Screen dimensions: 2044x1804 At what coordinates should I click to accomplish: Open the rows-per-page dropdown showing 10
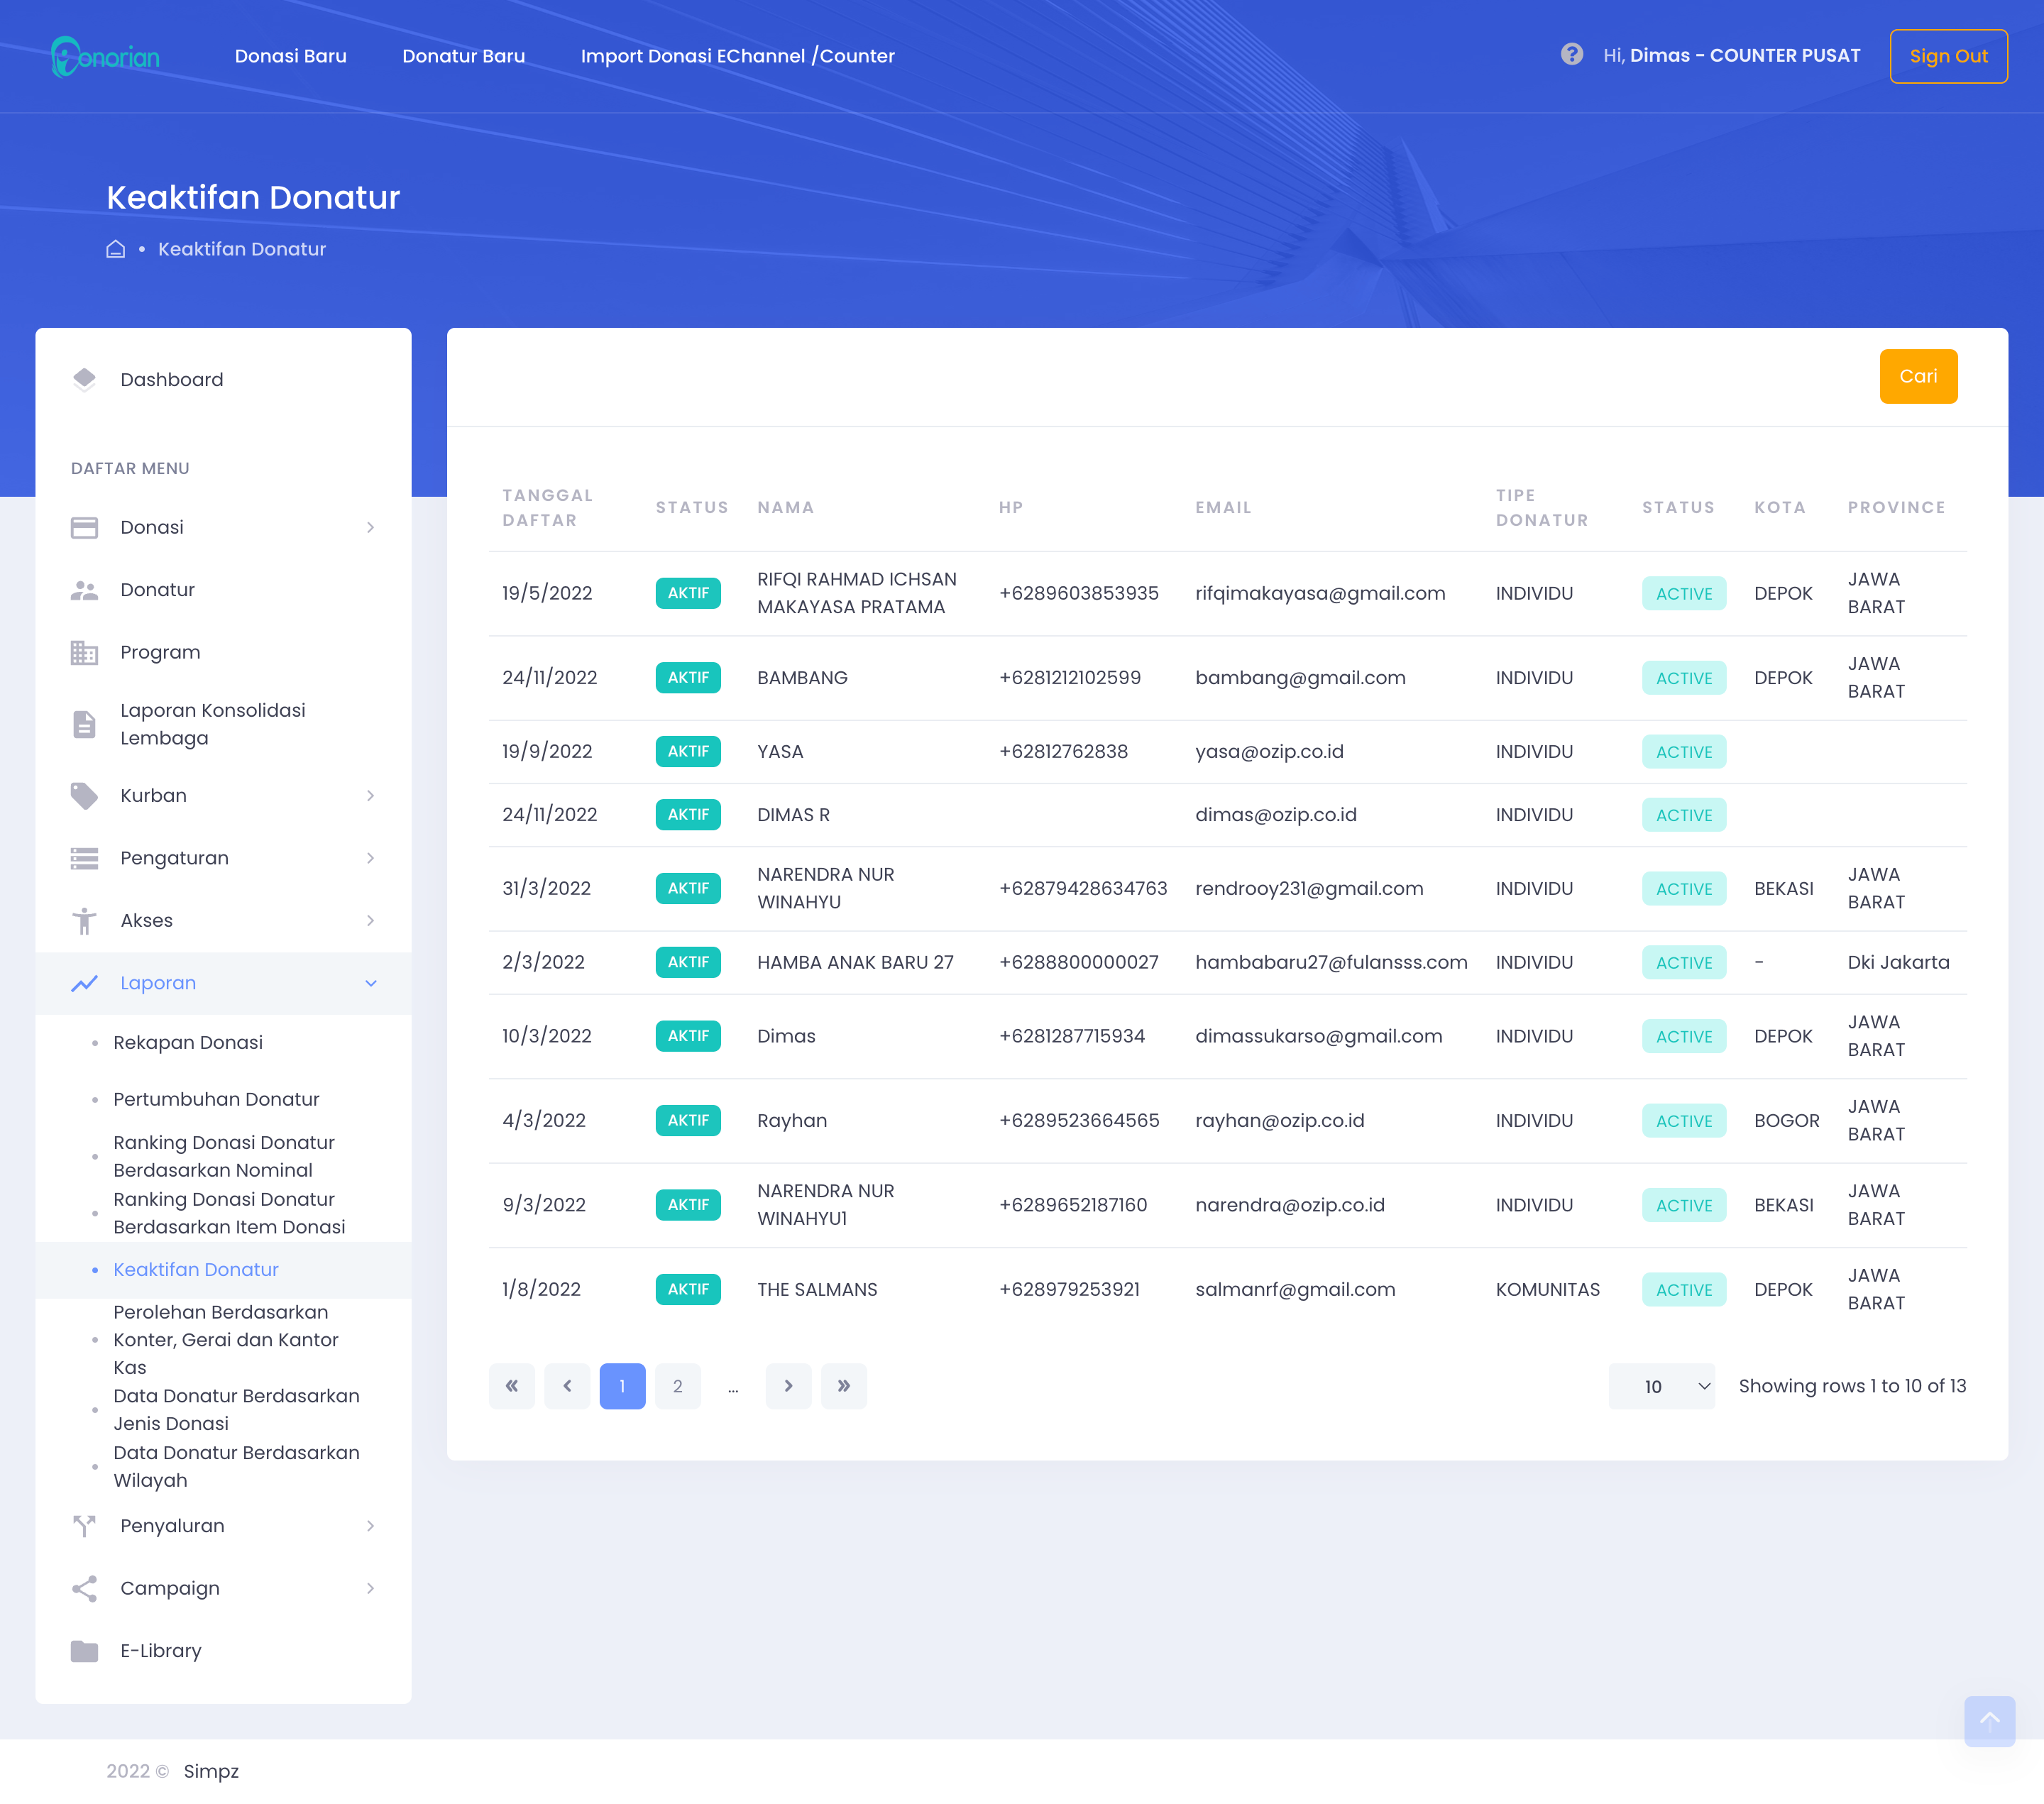pyautogui.click(x=1661, y=1386)
